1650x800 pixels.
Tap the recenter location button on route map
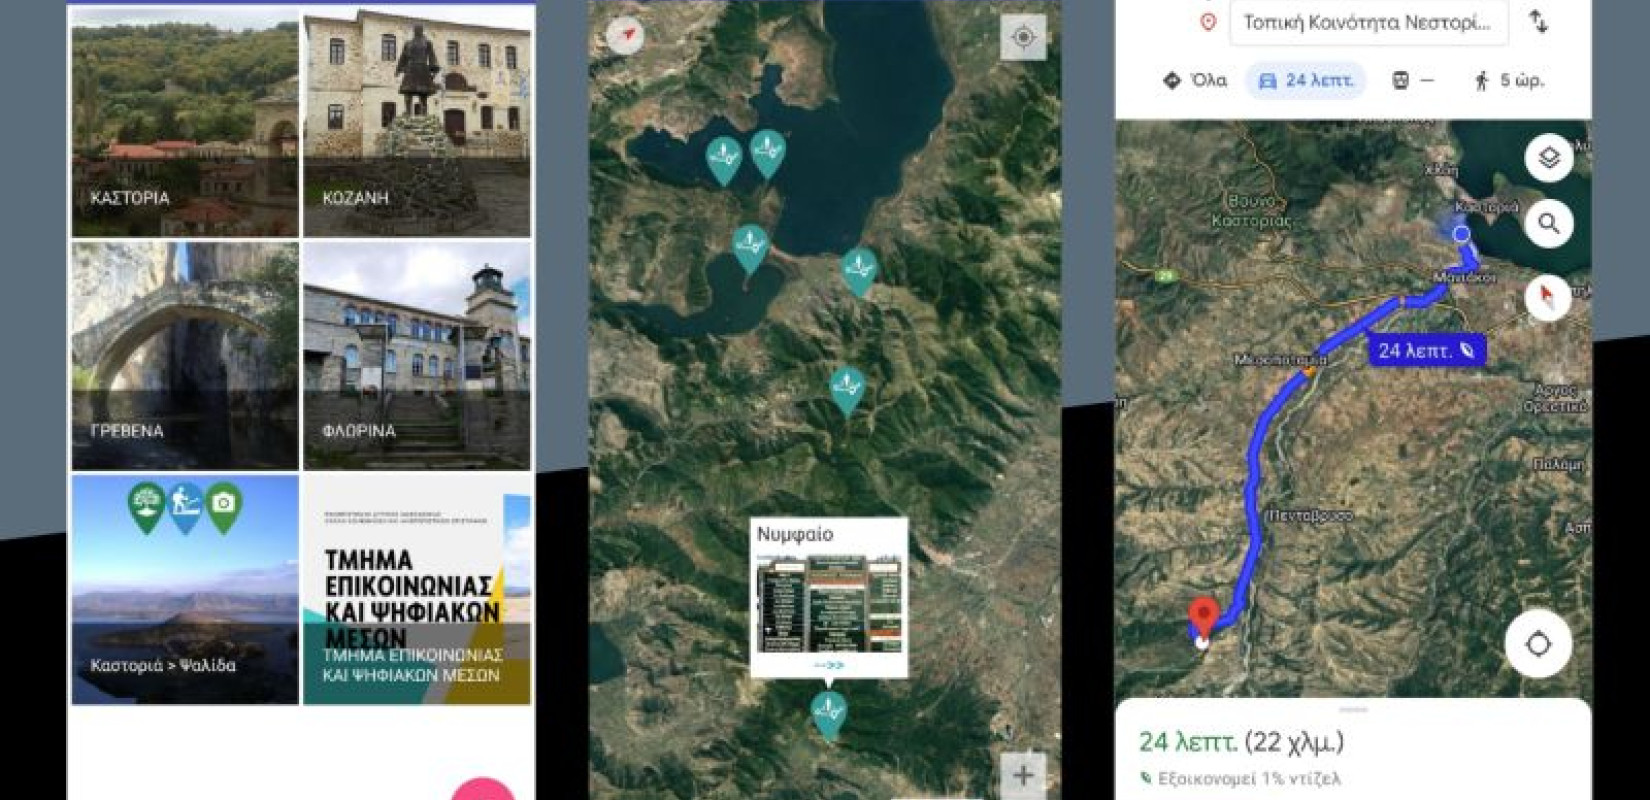(1538, 645)
